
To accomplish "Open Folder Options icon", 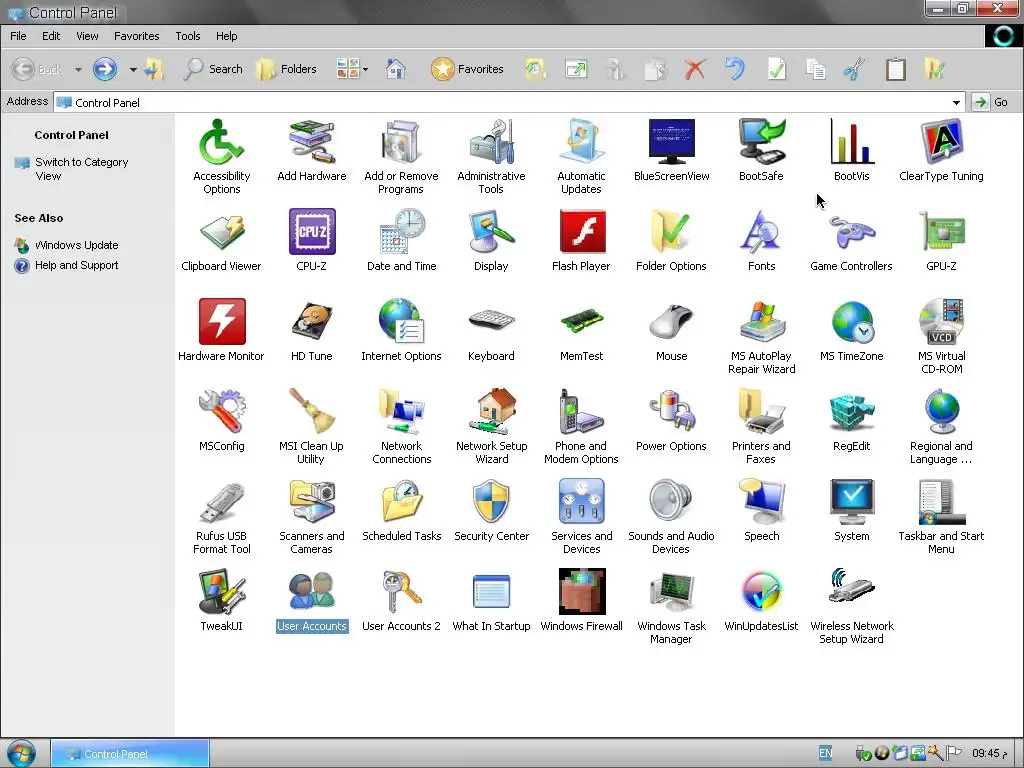I will tap(671, 232).
